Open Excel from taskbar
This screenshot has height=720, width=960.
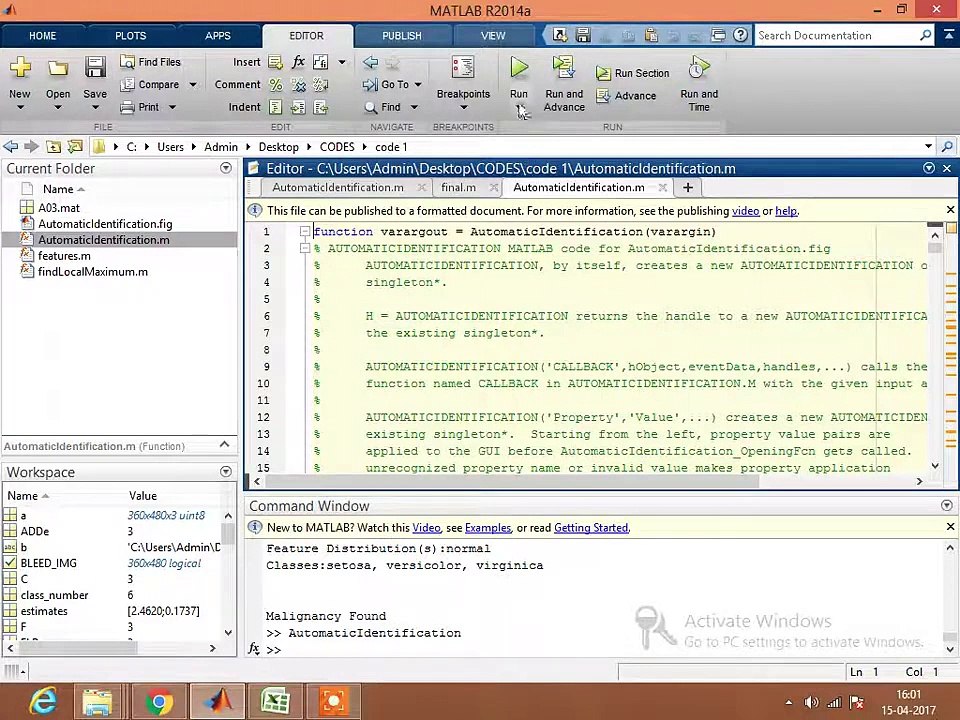point(276,702)
